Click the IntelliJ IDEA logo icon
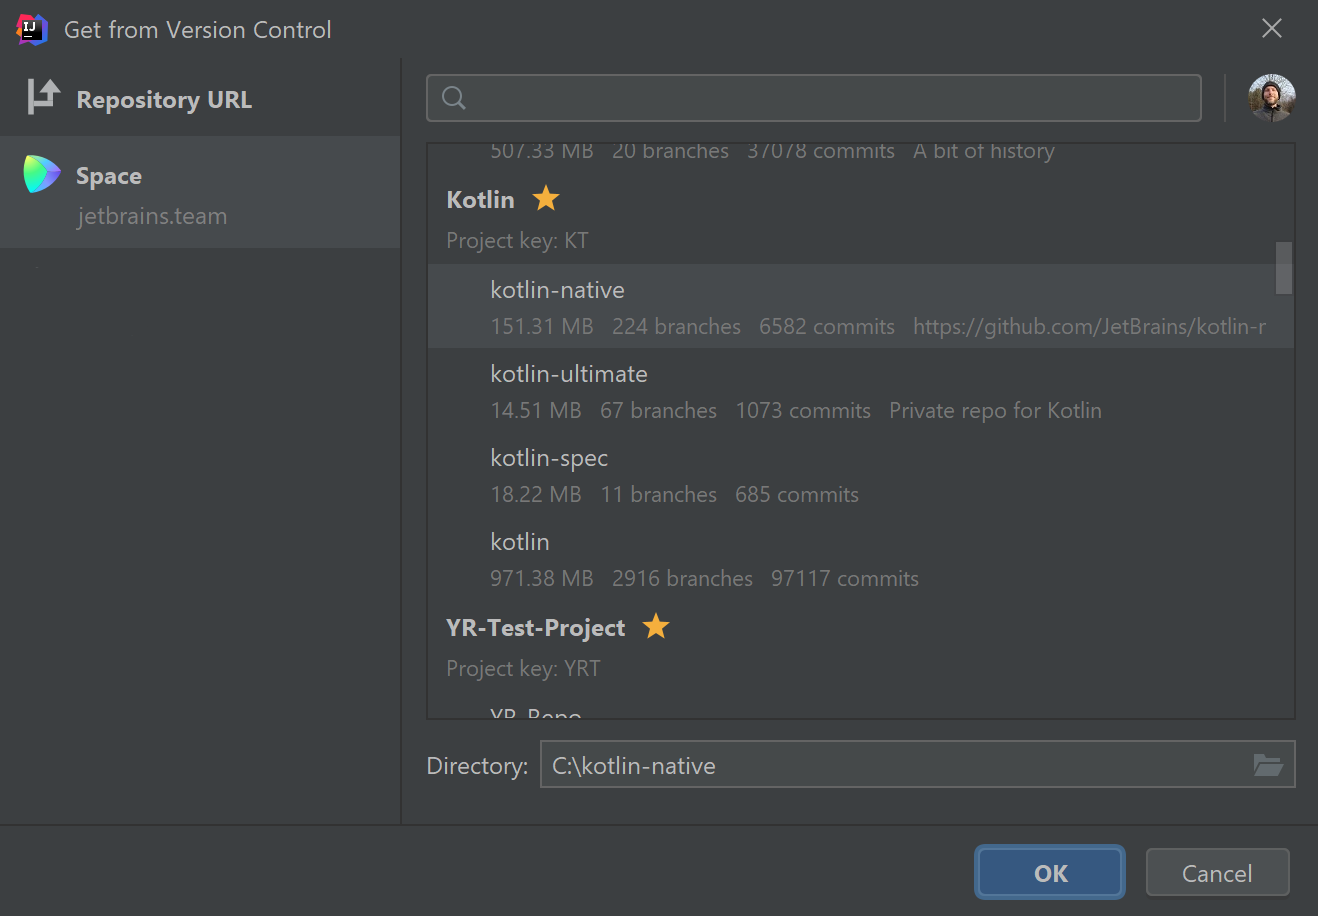The width and height of the screenshot is (1318, 916). 32,29
